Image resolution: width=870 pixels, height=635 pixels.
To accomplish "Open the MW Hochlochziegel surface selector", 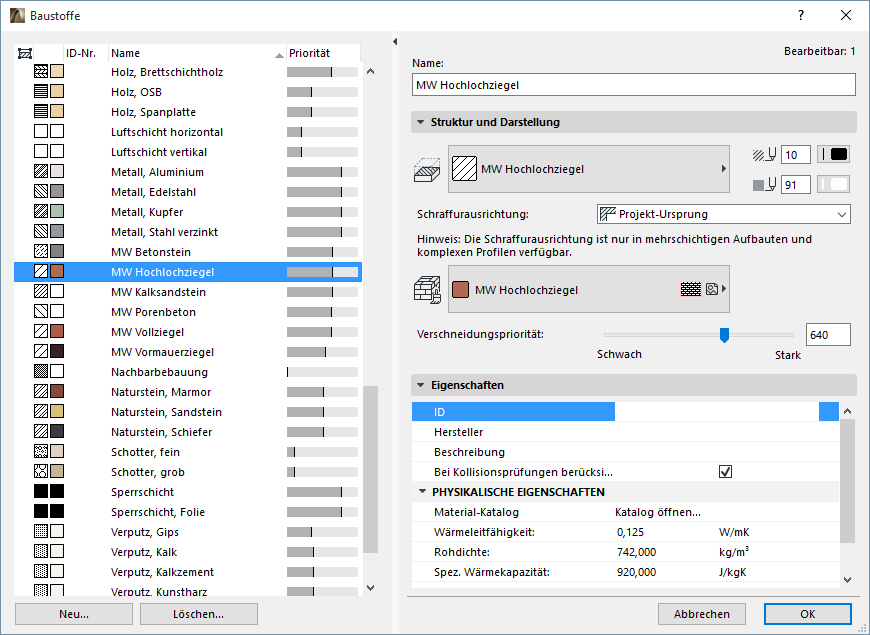I will 589,289.
